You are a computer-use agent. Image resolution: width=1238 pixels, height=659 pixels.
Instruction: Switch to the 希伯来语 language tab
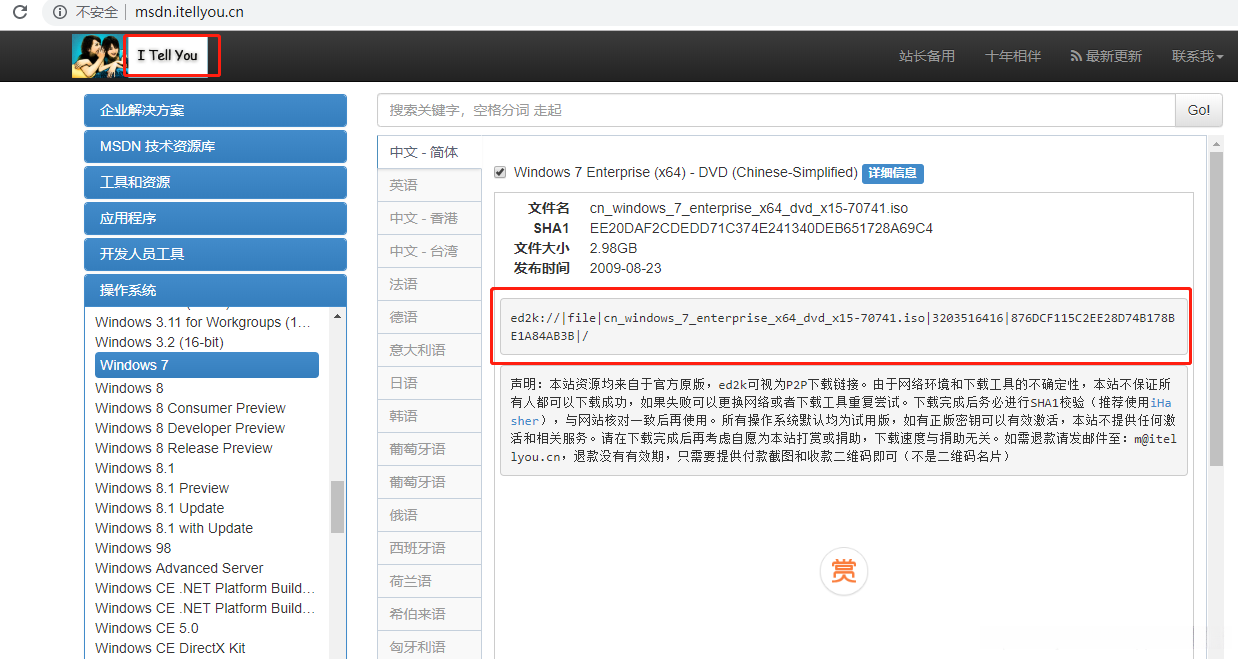click(429, 614)
